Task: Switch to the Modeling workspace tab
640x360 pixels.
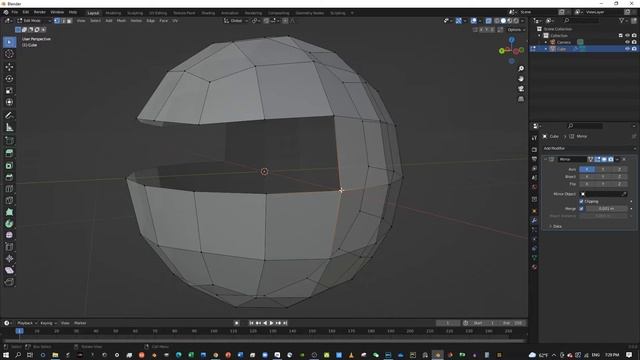Action: click(x=113, y=13)
